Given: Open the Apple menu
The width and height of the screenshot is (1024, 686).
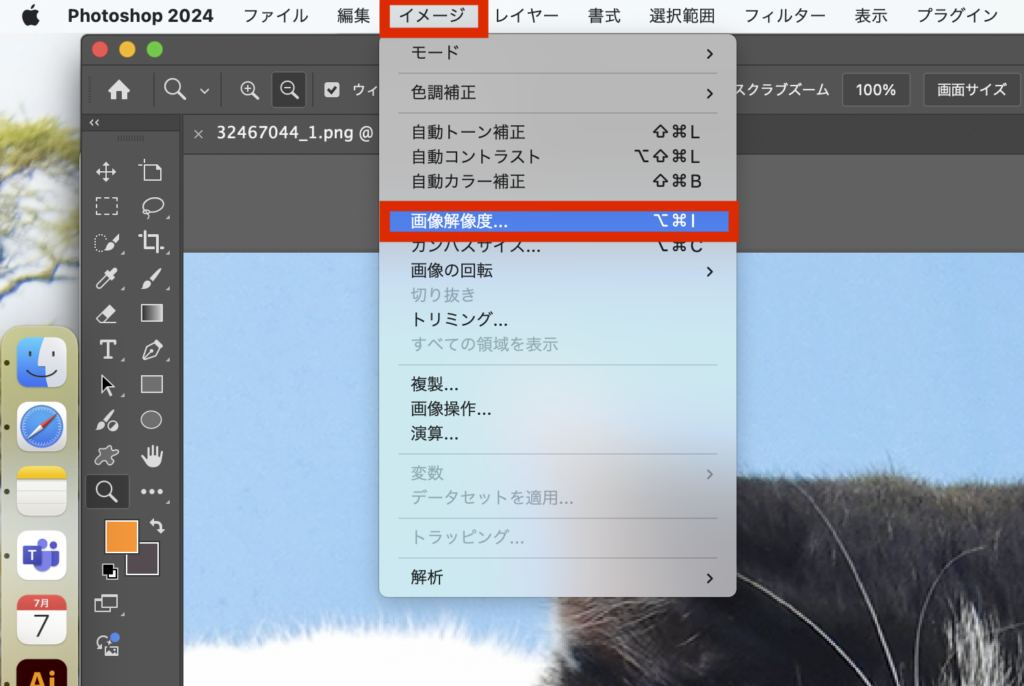Looking at the screenshot, I should tap(30, 15).
